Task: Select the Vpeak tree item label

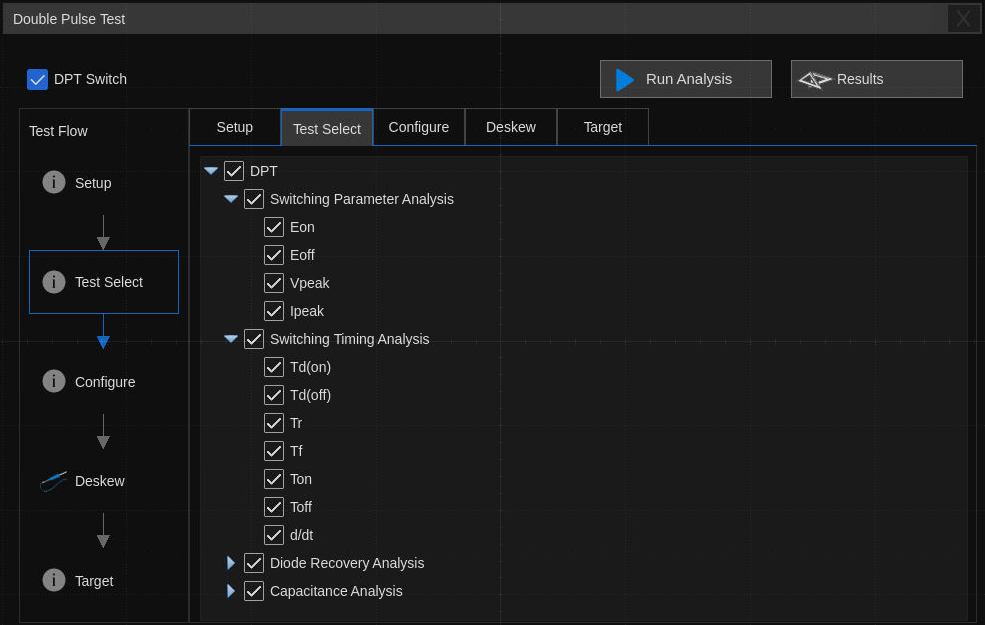Action: tap(309, 283)
